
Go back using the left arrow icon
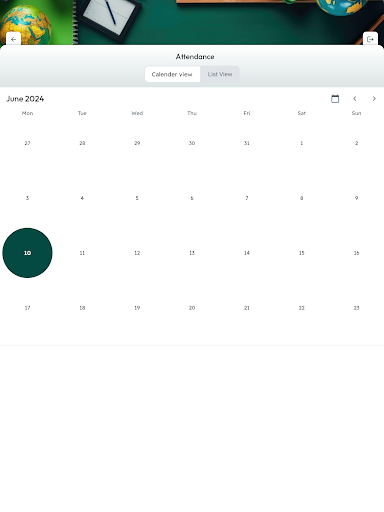13,39
